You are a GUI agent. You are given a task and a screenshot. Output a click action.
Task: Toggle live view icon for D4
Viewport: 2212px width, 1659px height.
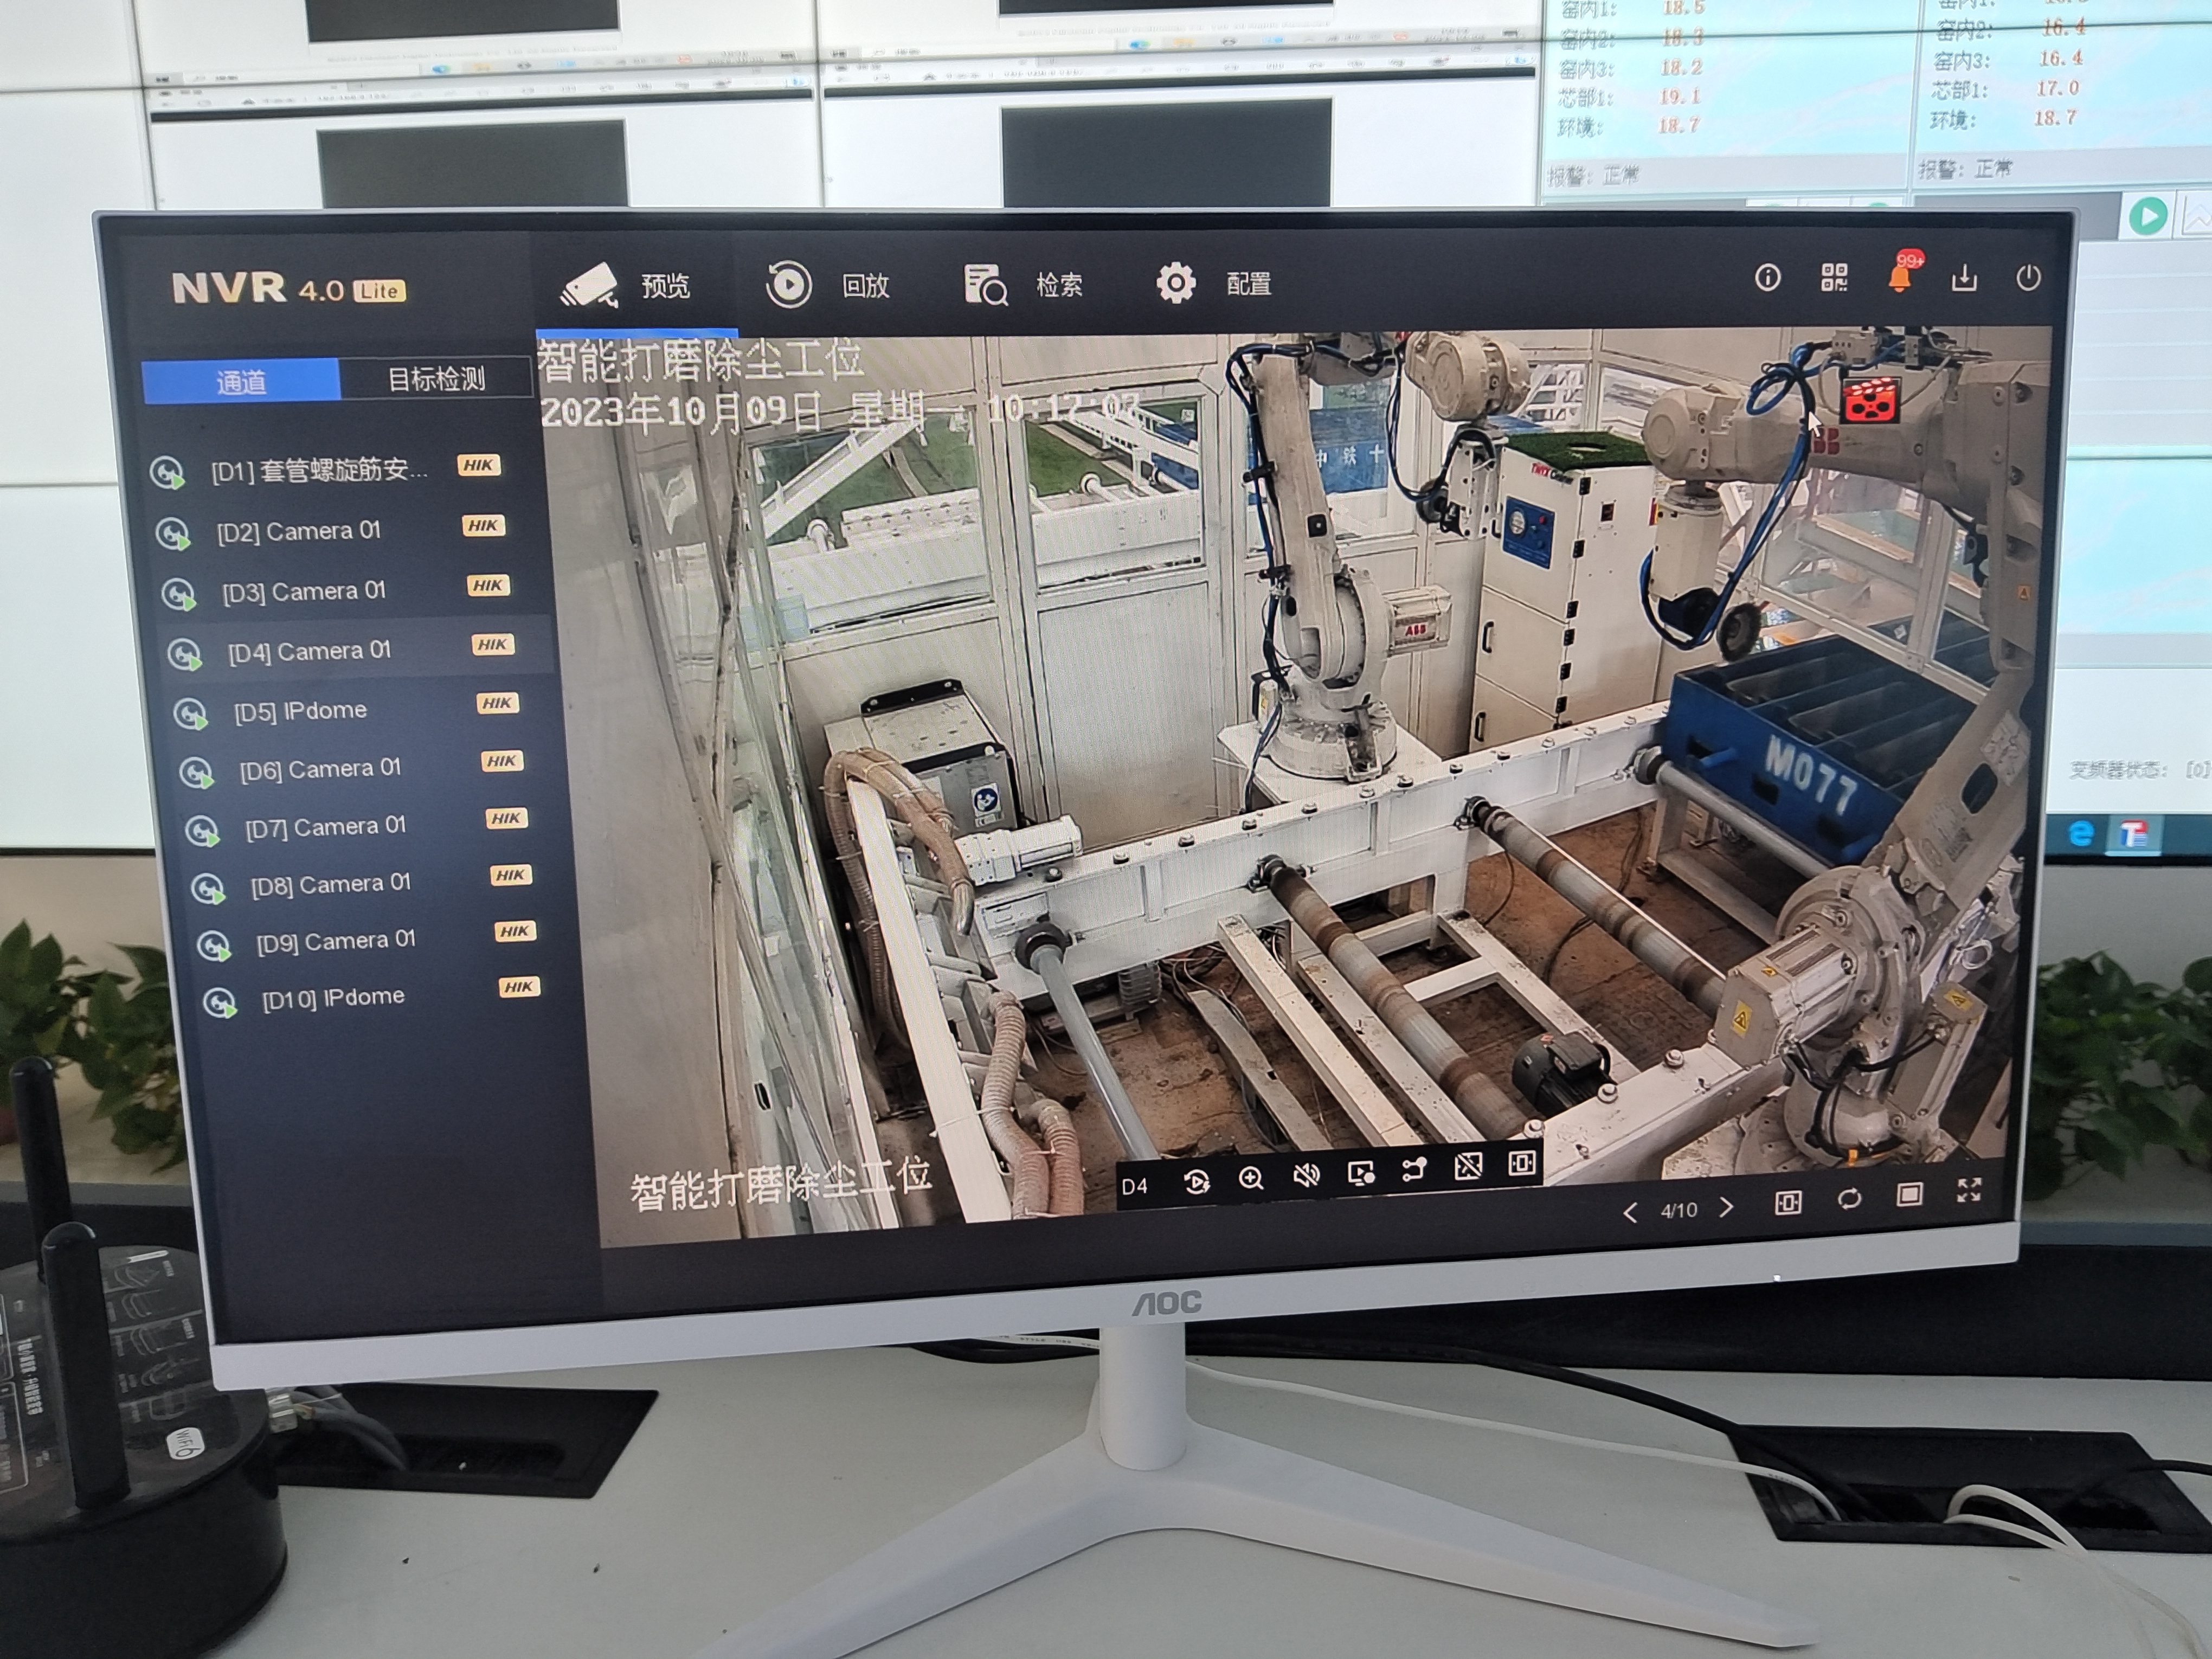pyautogui.click(x=184, y=654)
